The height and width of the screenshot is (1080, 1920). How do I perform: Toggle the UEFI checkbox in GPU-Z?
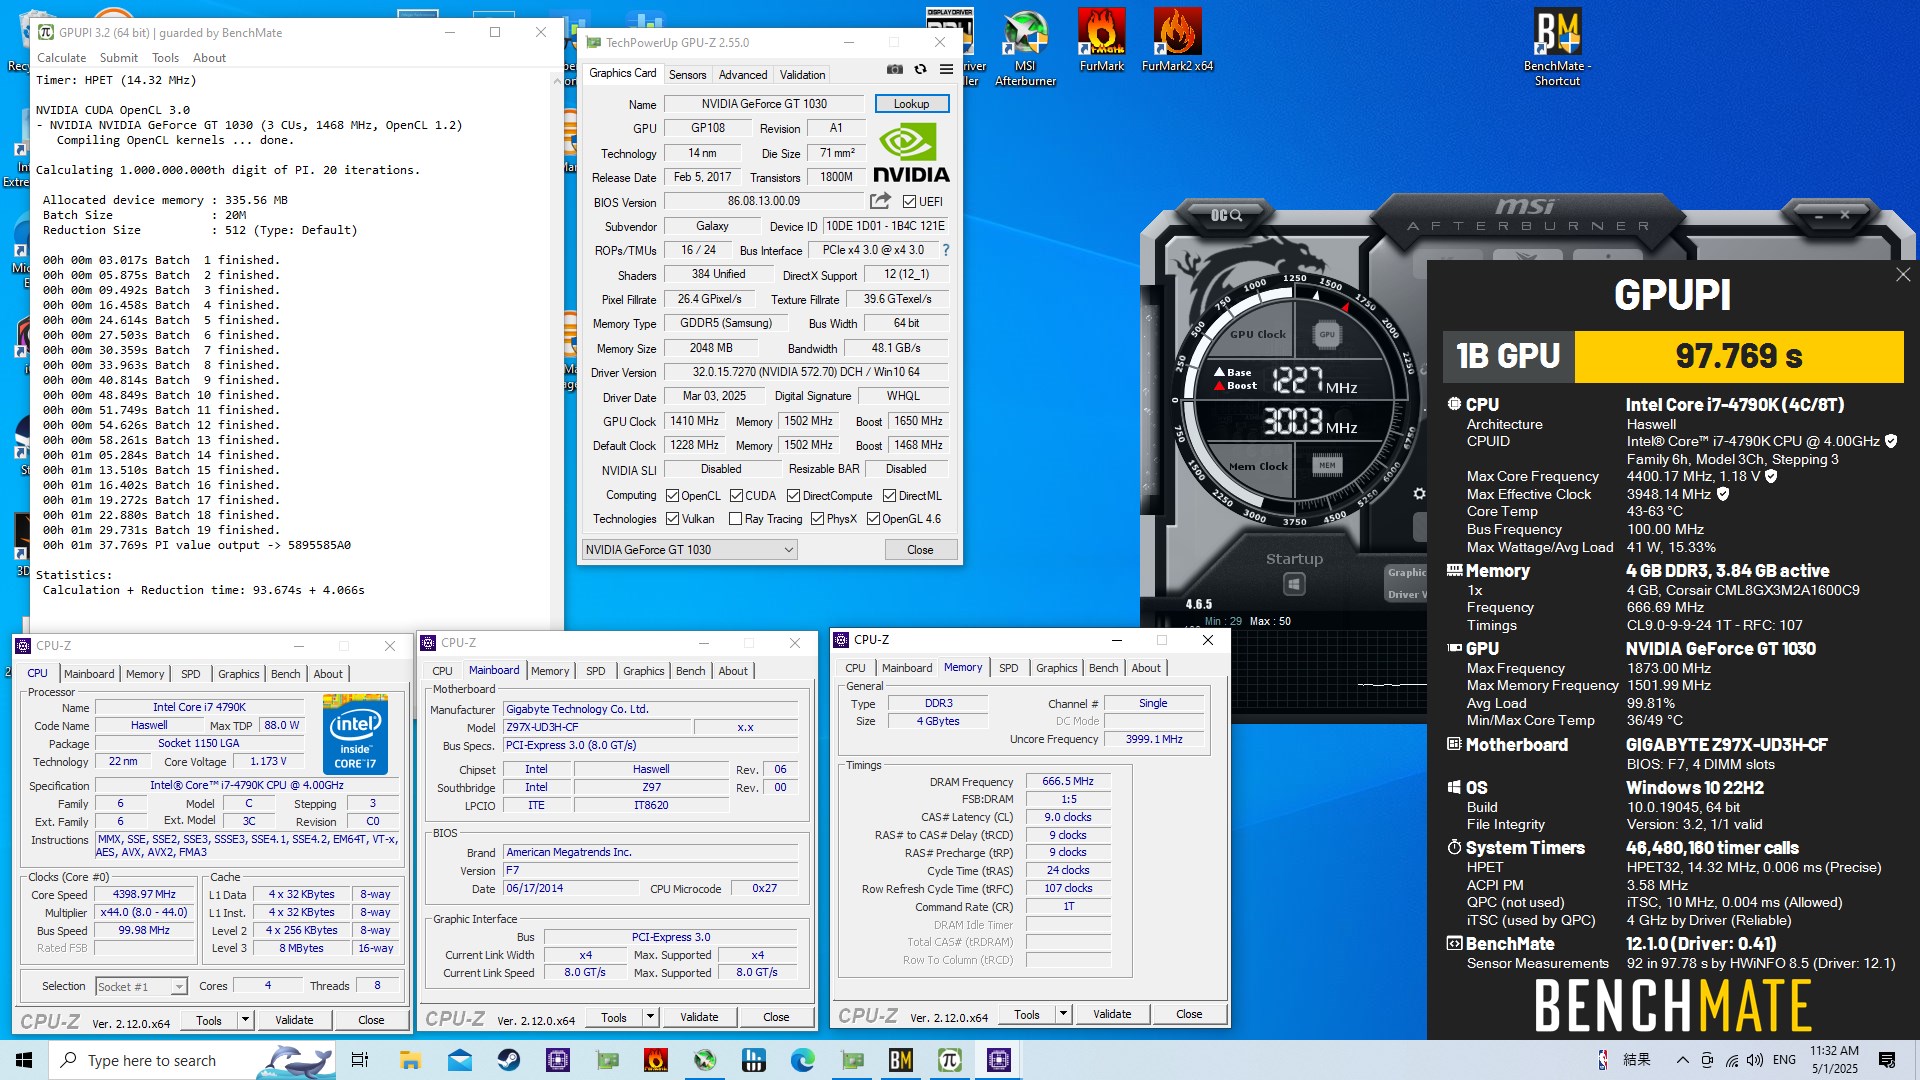tap(909, 202)
